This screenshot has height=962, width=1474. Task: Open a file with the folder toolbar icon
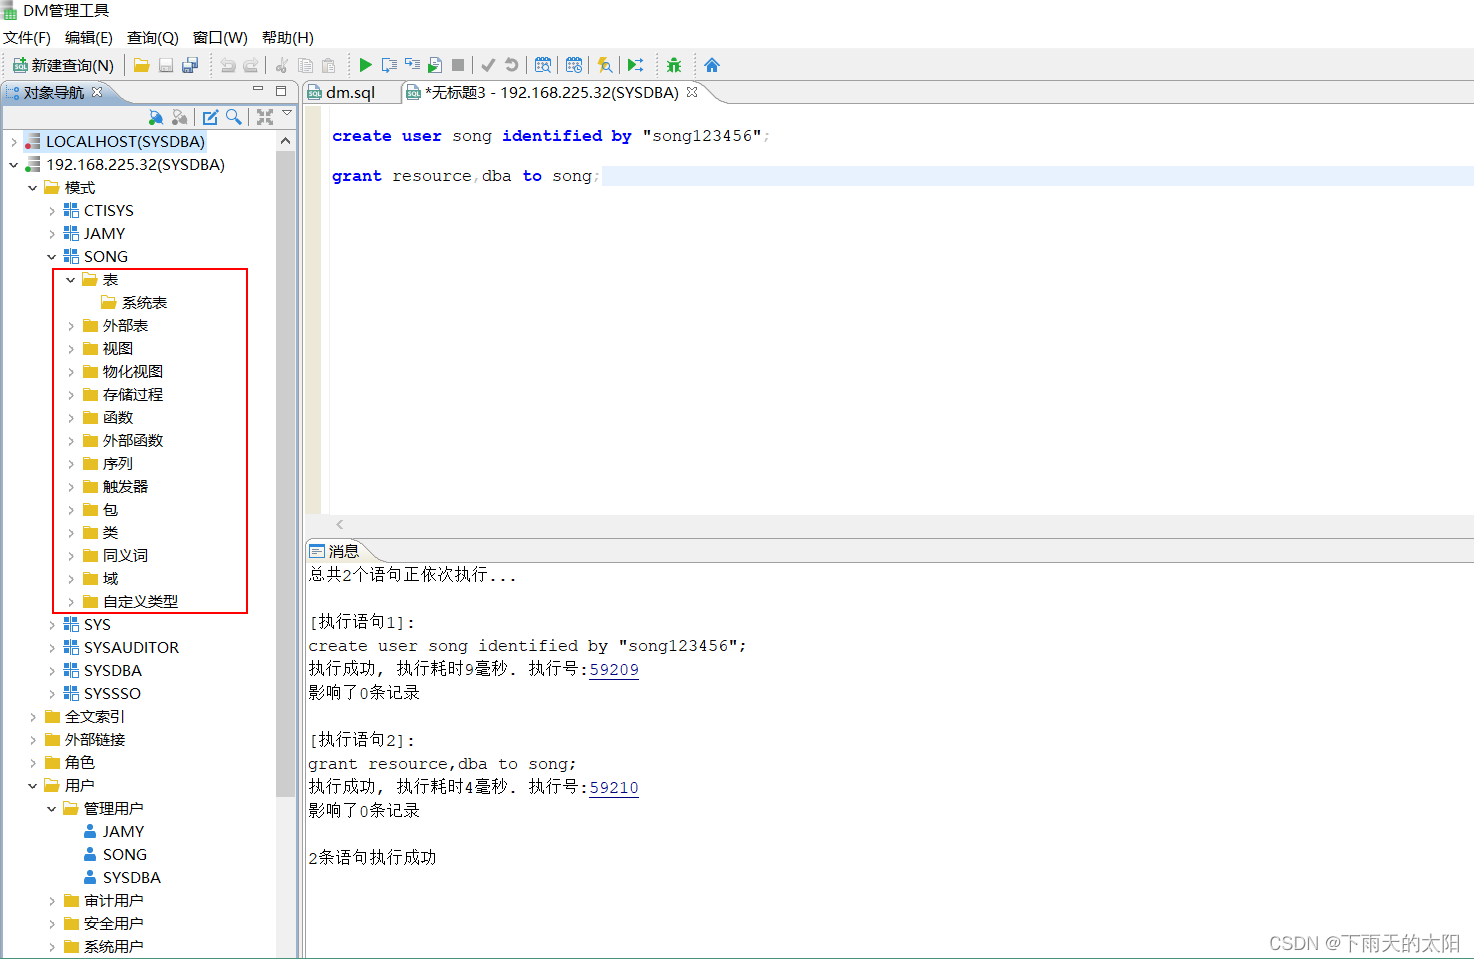pos(141,65)
